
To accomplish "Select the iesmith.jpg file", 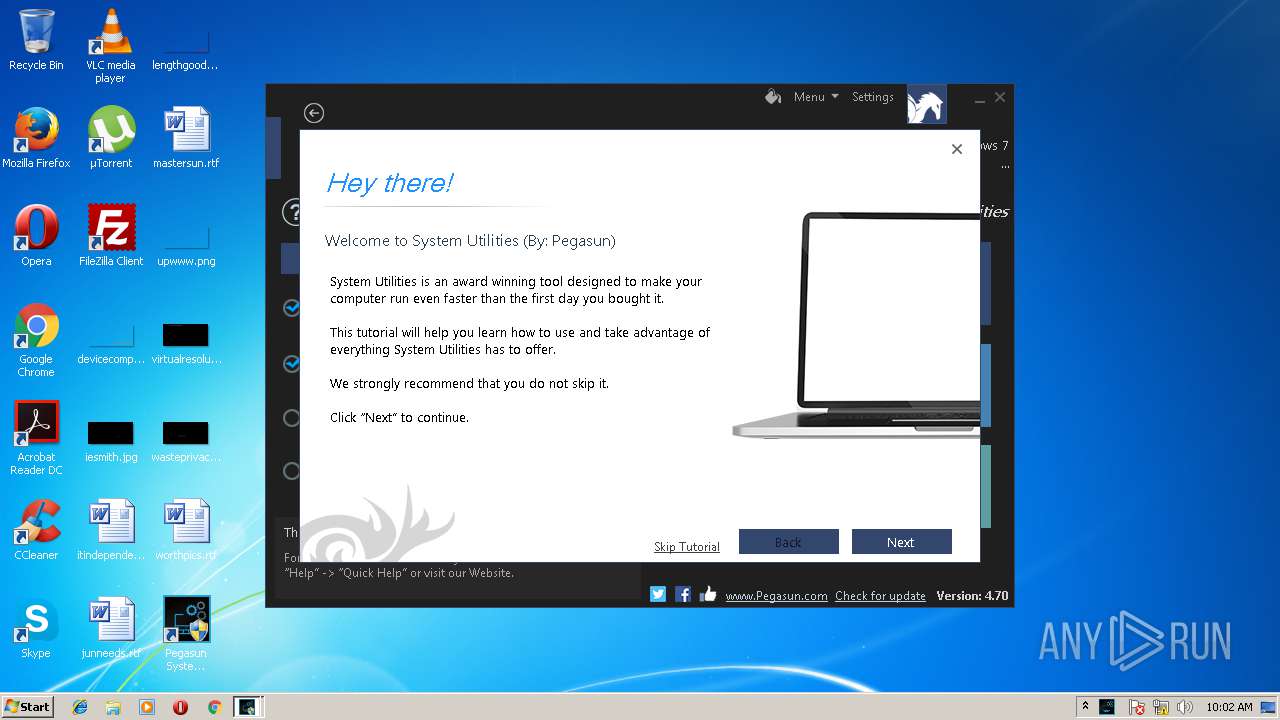I will [x=111, y=442].
